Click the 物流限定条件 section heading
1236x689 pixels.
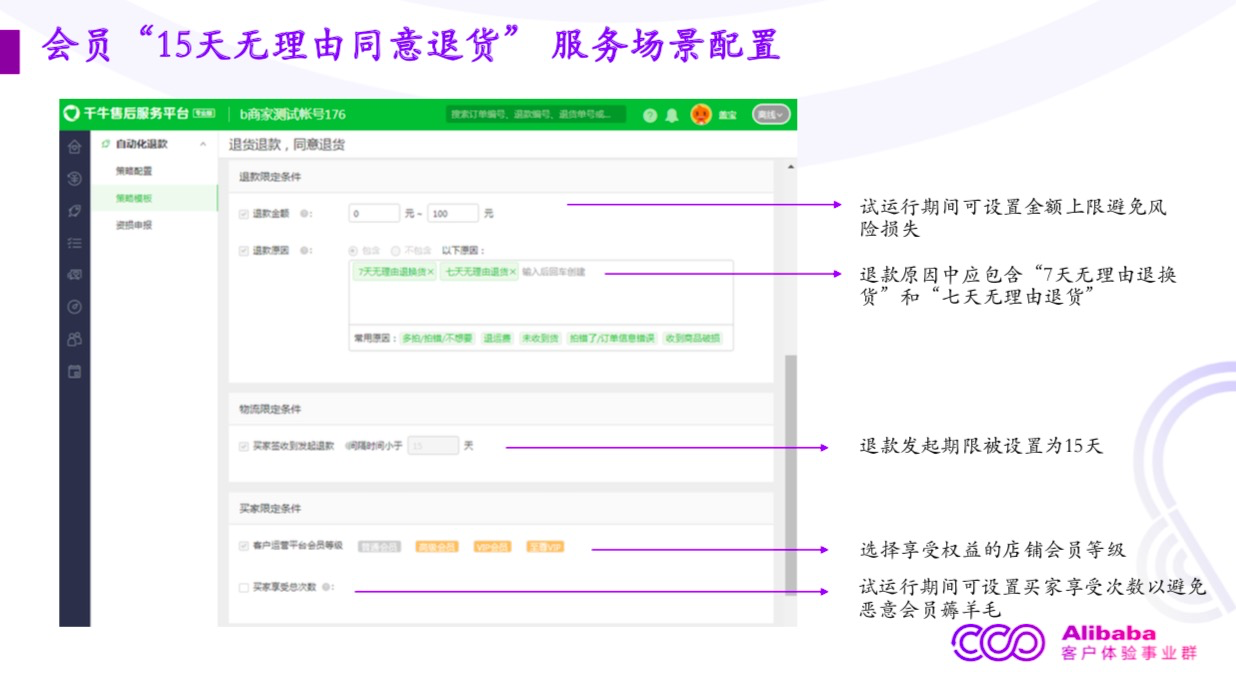269,410
